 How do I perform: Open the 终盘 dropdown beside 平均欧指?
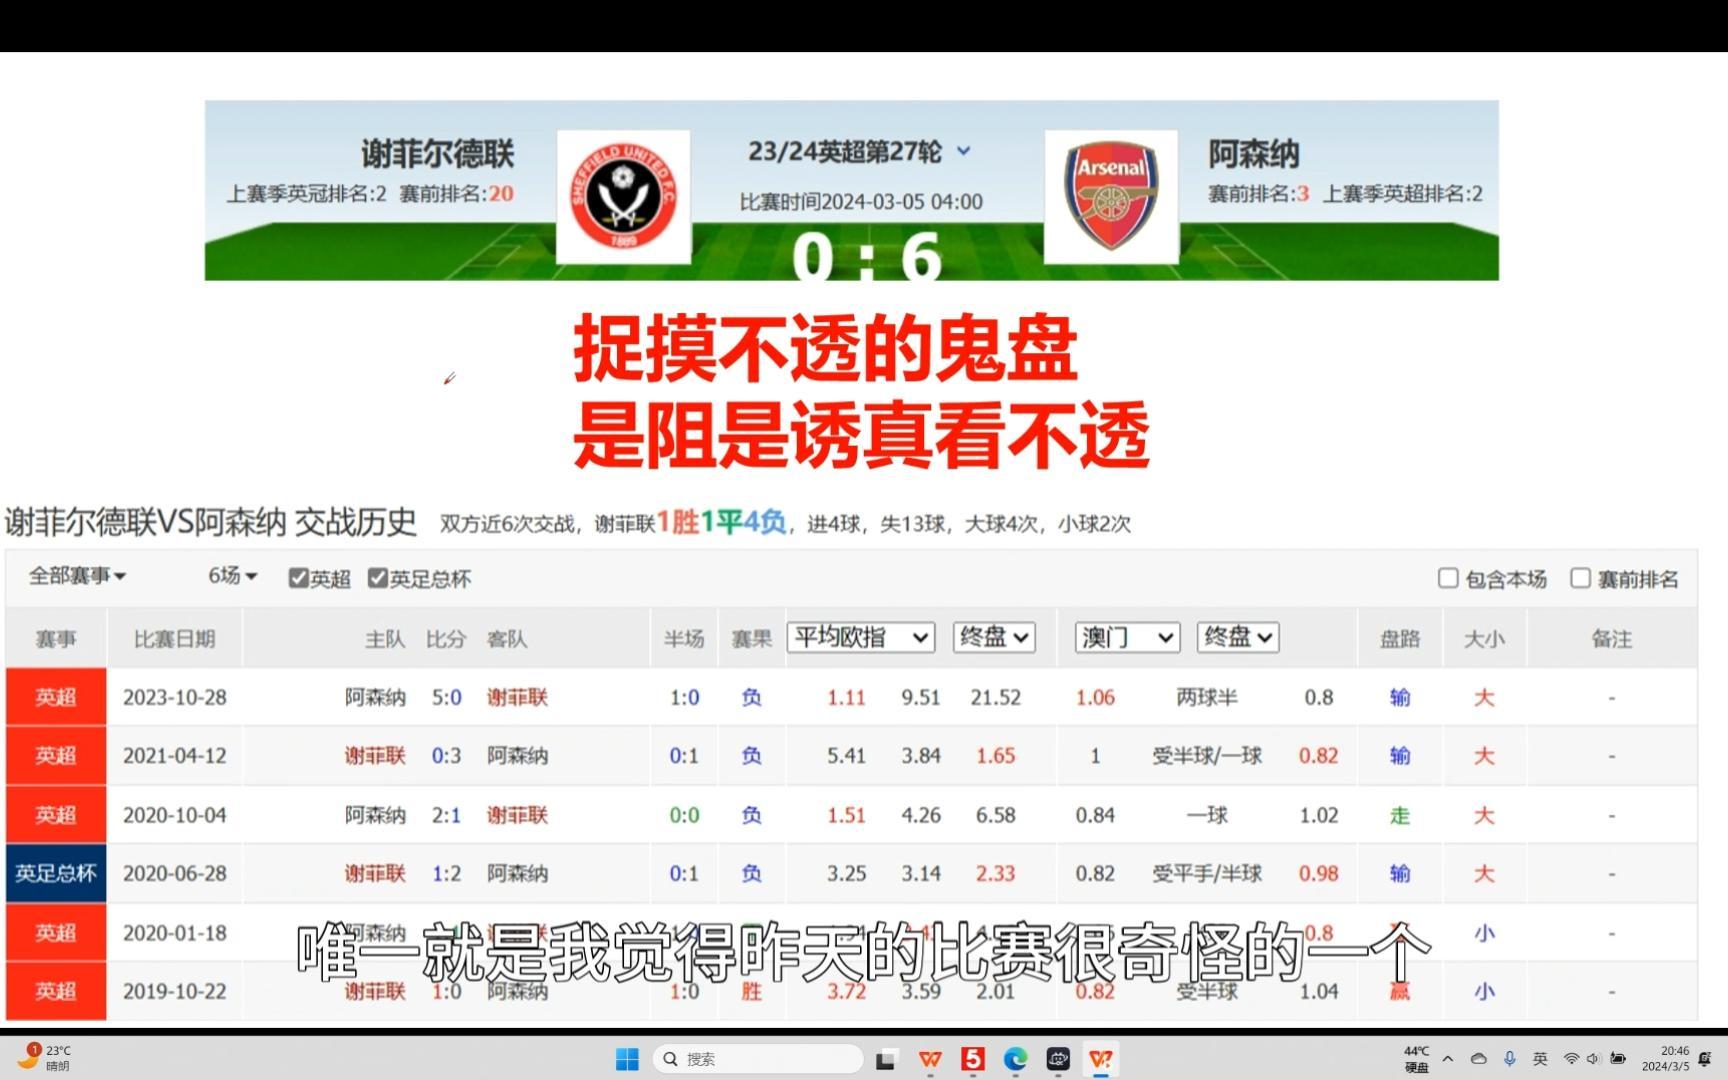pos(994,637)
